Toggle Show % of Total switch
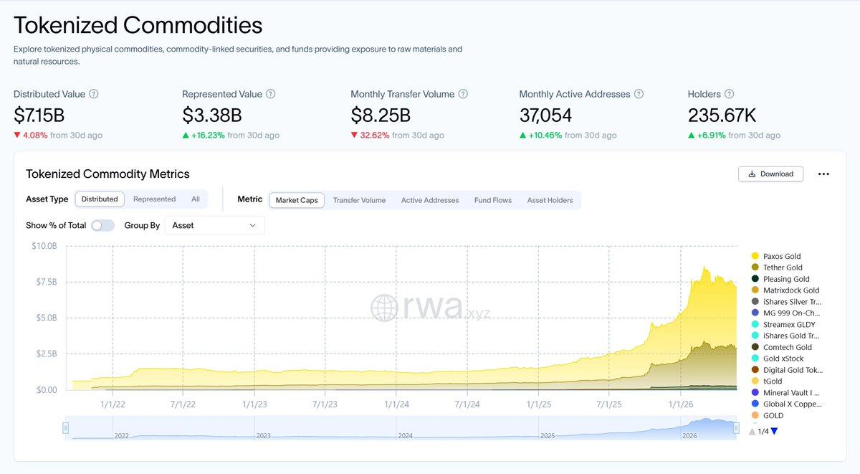The image size is (860, 474). (x=103, y=225)
